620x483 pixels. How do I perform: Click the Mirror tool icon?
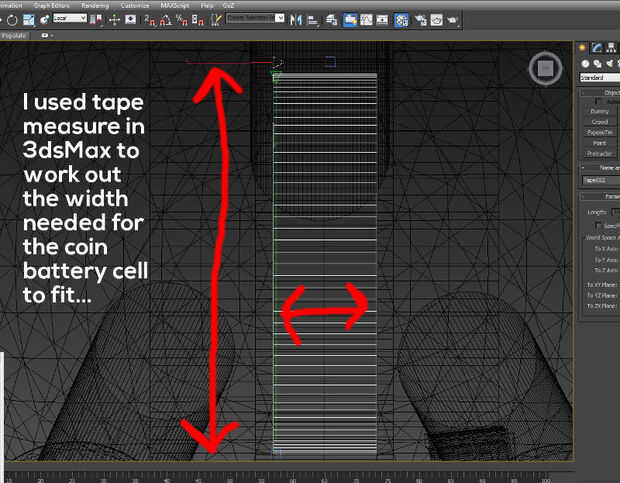tap(296, 20)
